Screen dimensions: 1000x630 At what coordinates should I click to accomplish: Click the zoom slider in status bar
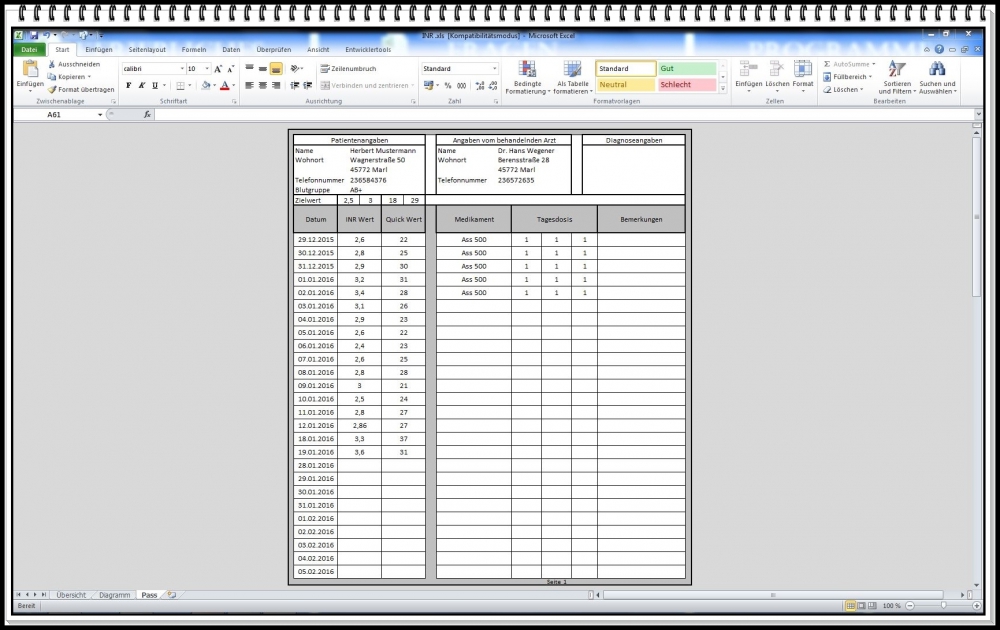(x=943, y=606)
